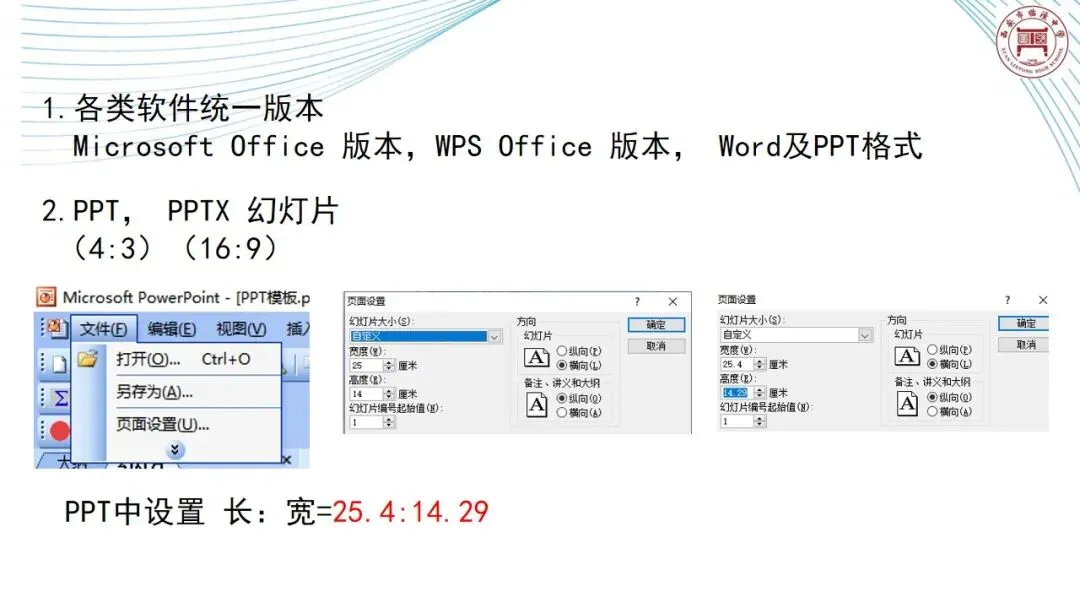This screenshot has height=608, width=1080.
Task: Expand the file menu with the double chevron
Action: (x=175, y=450)
